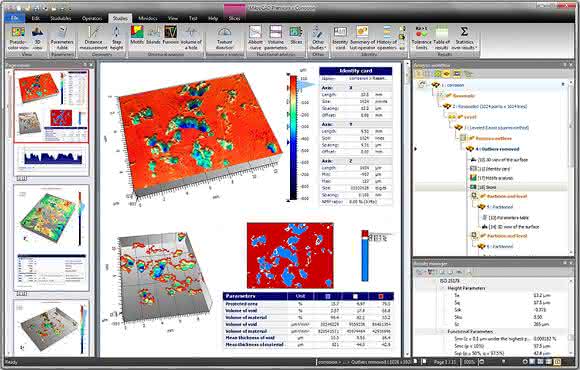Click yellow surface icon in workflow toolbar

pyautogui.click(x=446, y=74)
